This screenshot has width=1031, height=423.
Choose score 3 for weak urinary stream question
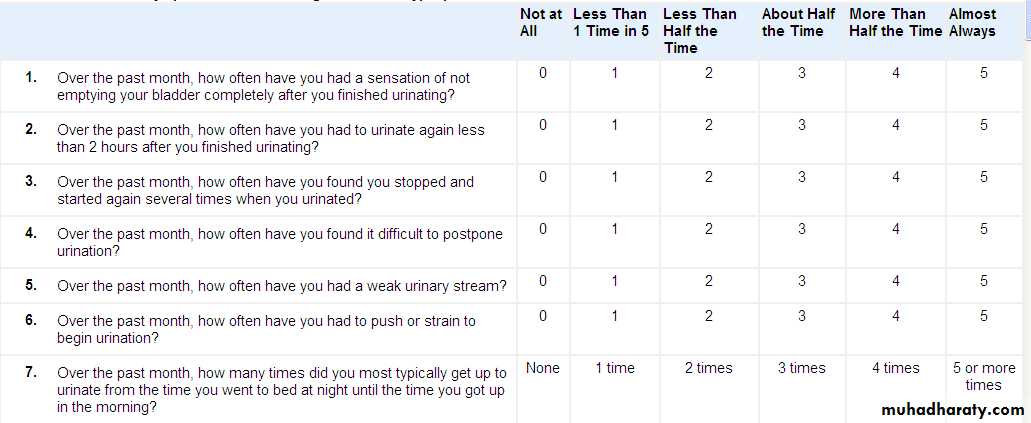pos(801,281)
